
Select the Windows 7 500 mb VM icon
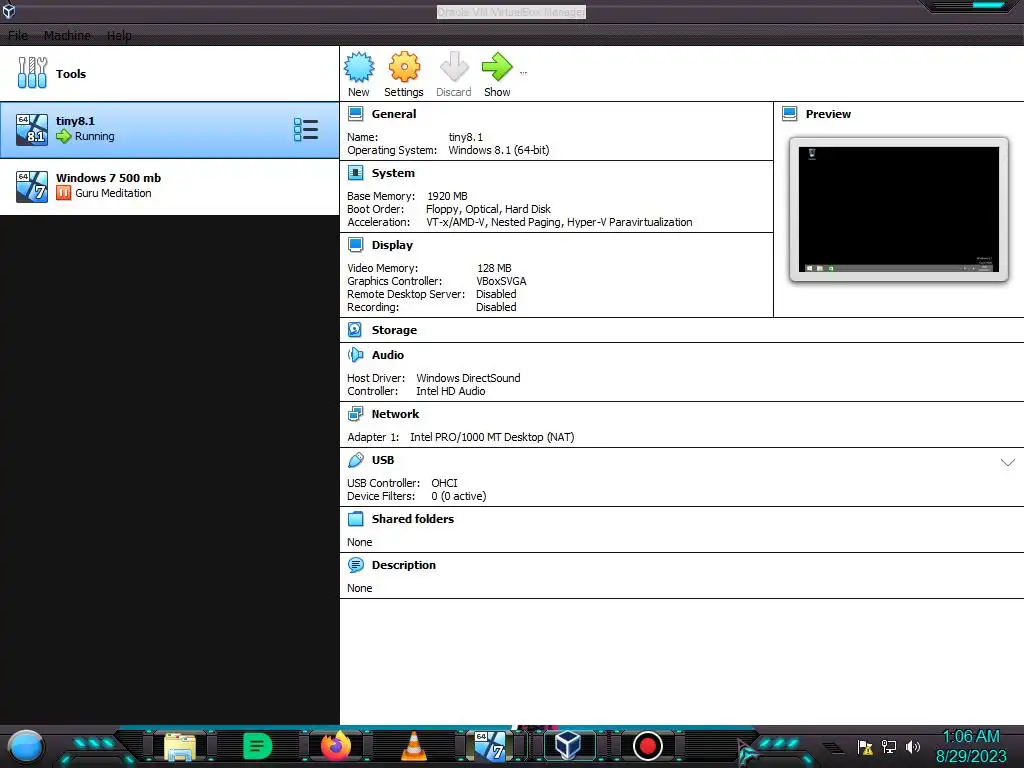tap(32, 187)
